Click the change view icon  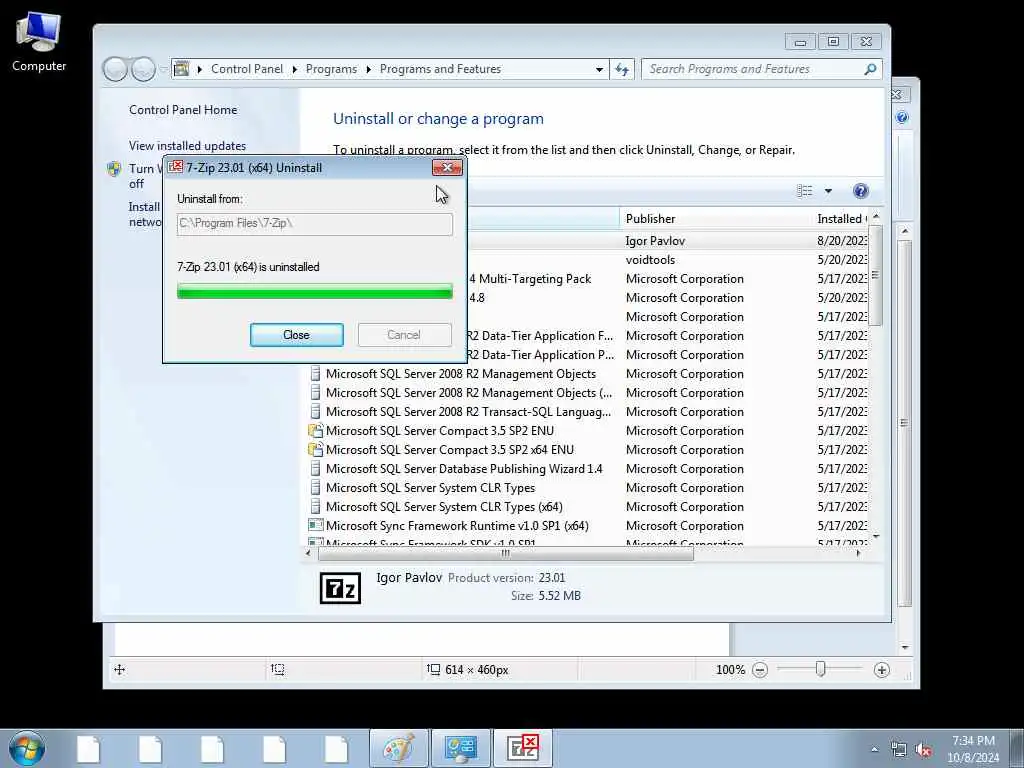click(x=805, y=191)
